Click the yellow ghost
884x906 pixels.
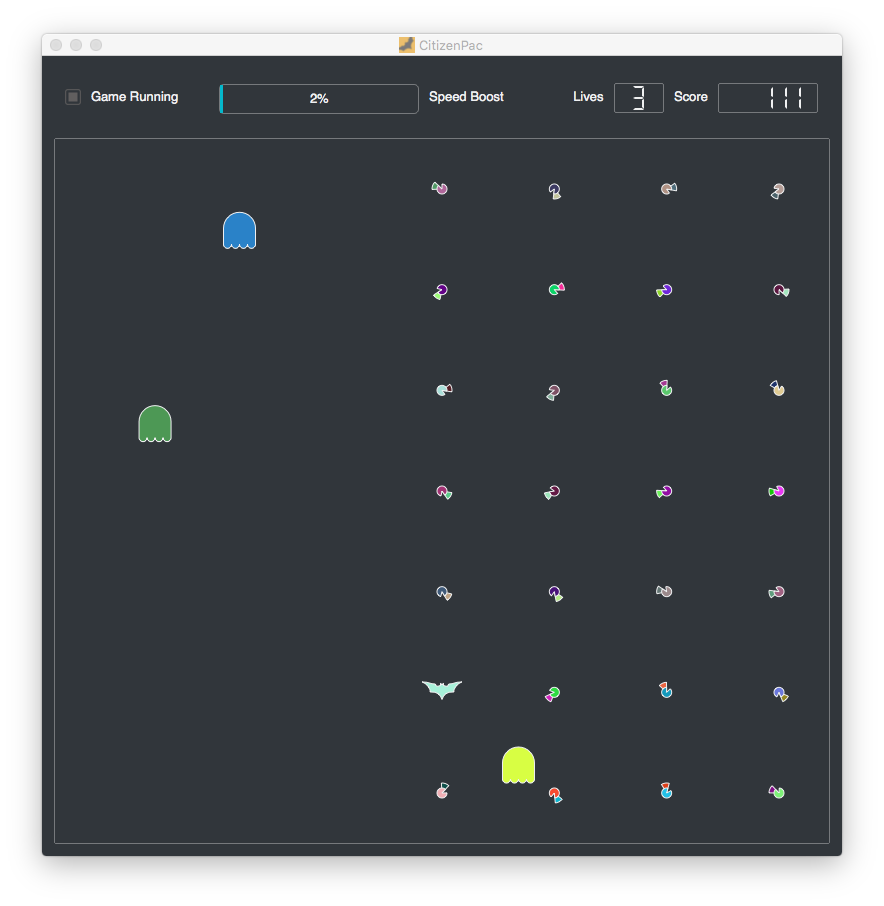click(x=518, y=765)
